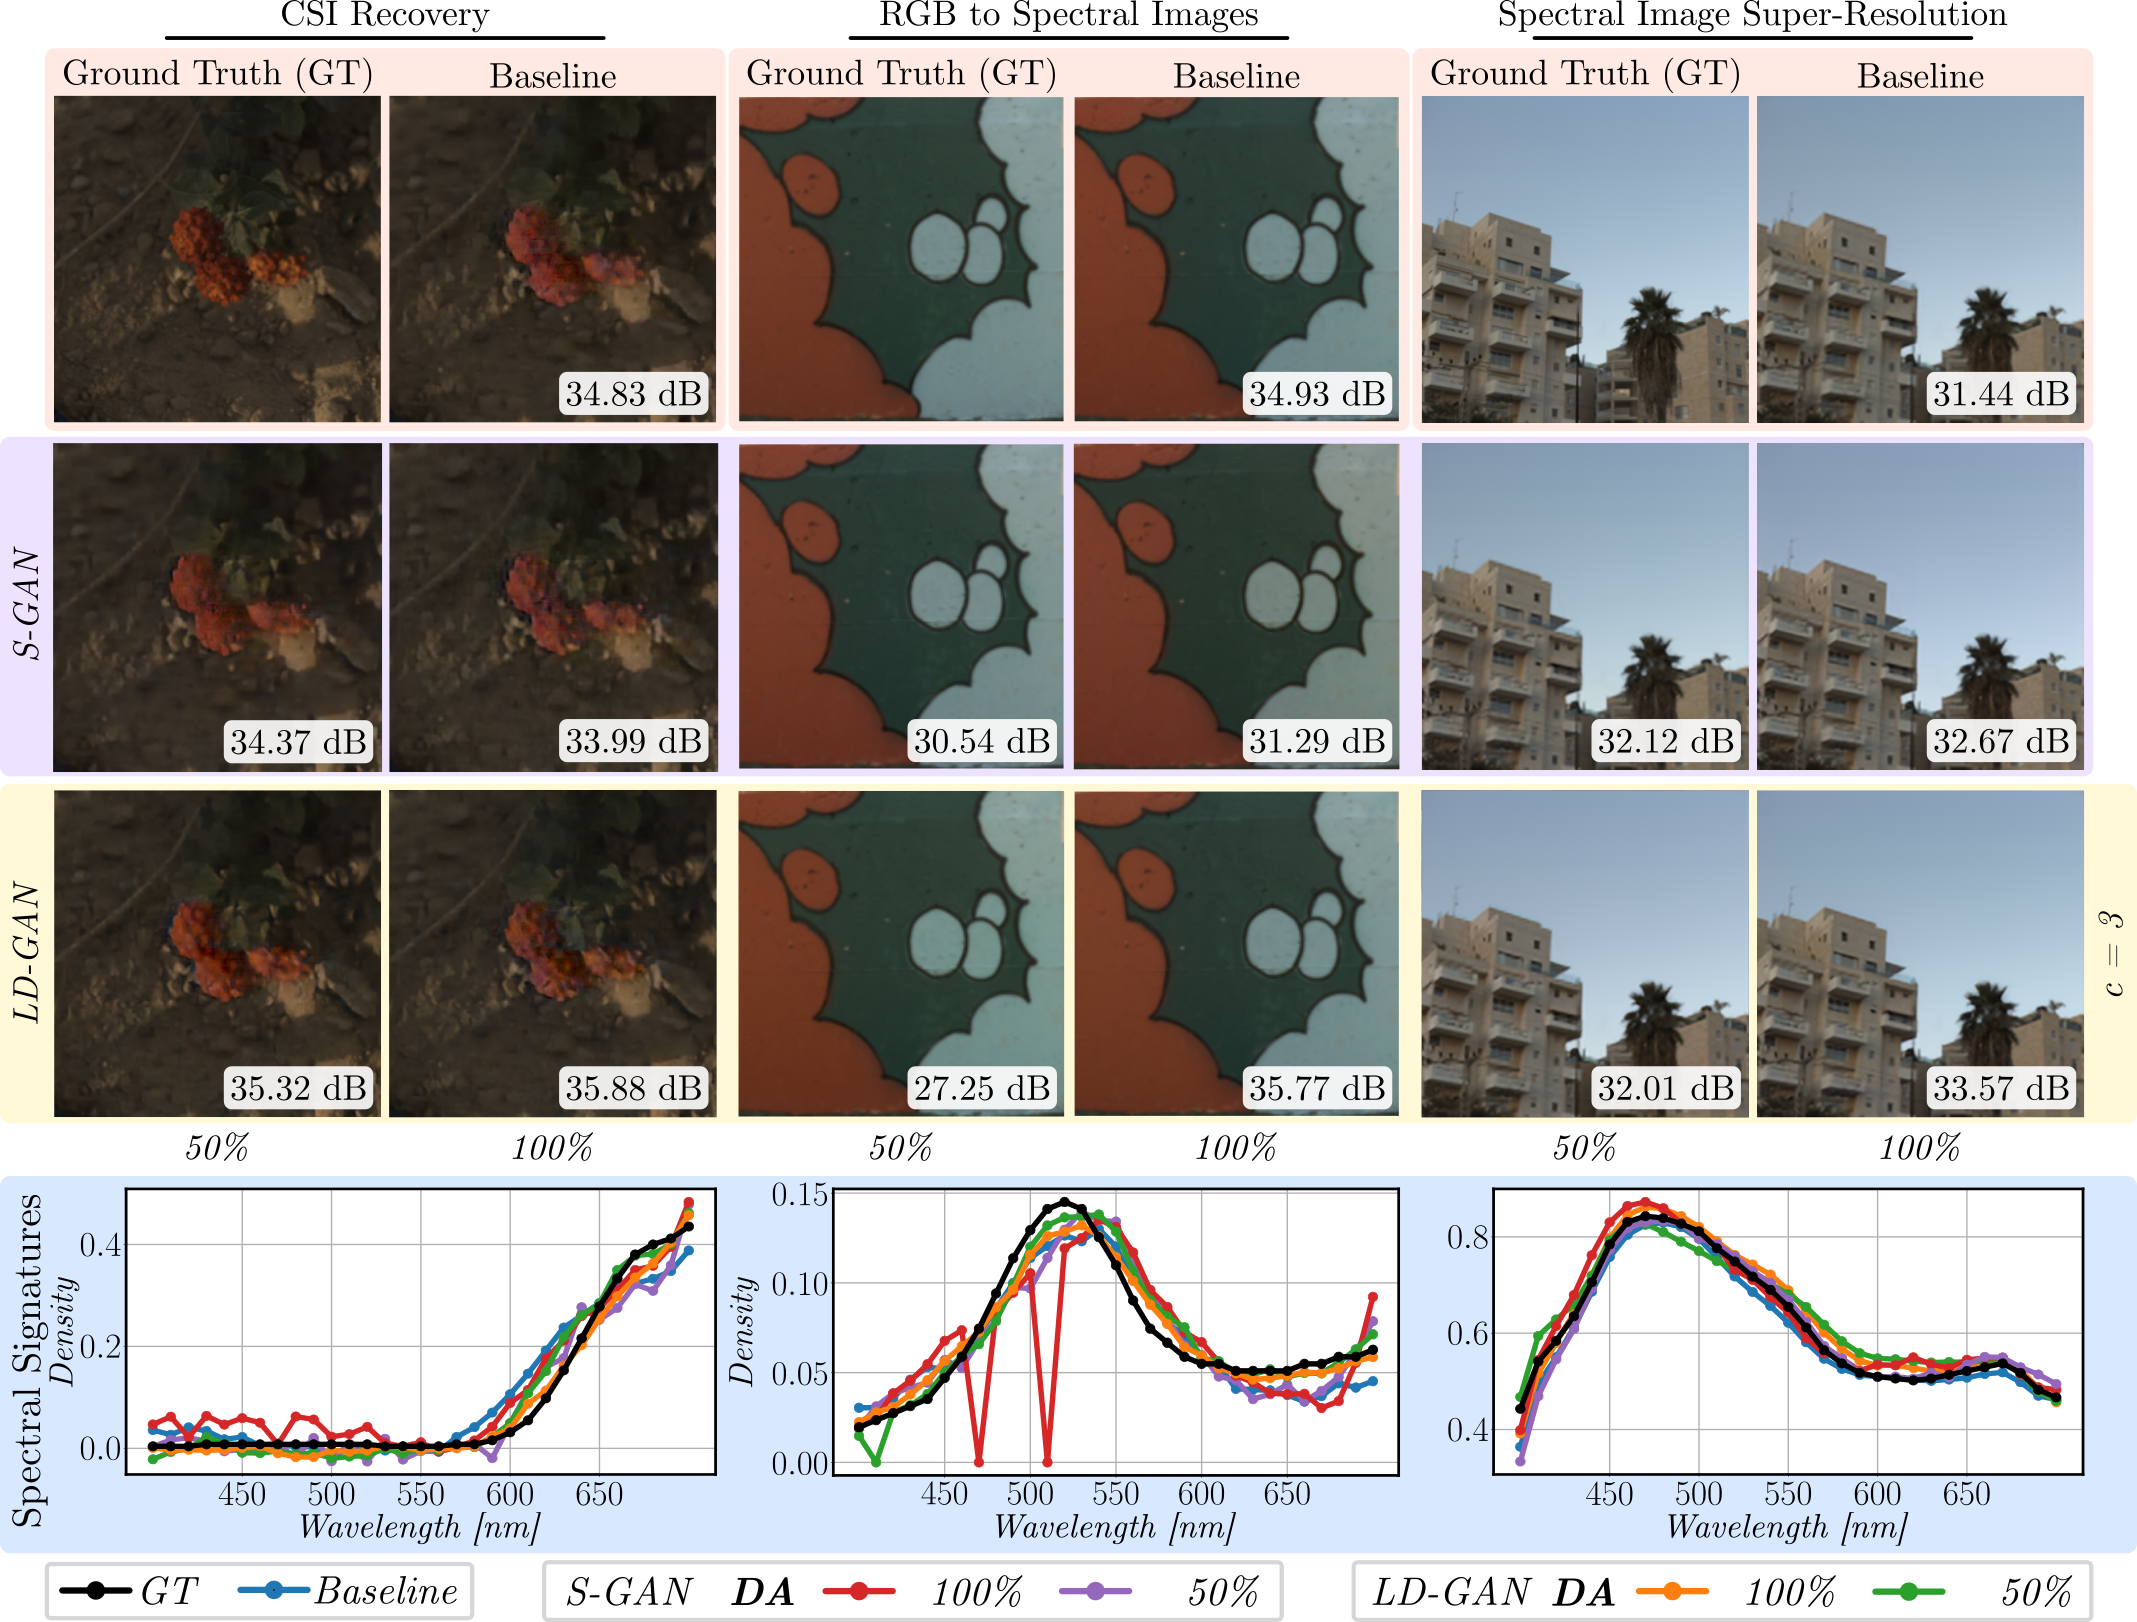Screen dimensions: 2137x1622
Task: Click the purple S-GAN 50% legend marker
Action: 1095,1591
